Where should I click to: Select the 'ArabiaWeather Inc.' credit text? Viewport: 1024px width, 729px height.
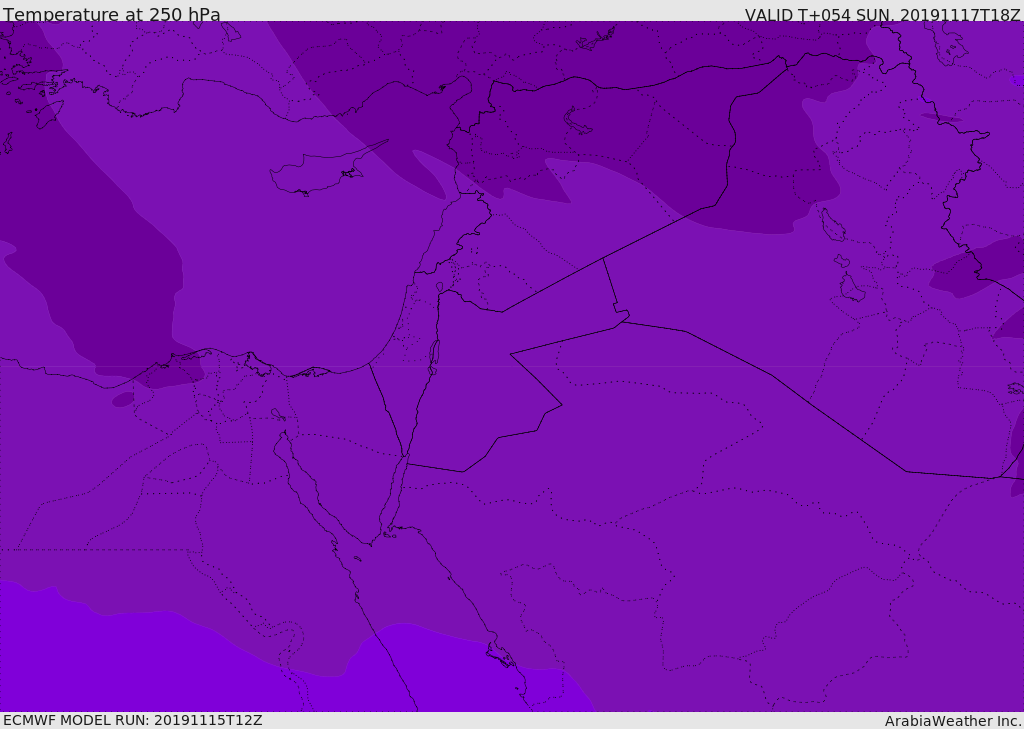[953, 721]
